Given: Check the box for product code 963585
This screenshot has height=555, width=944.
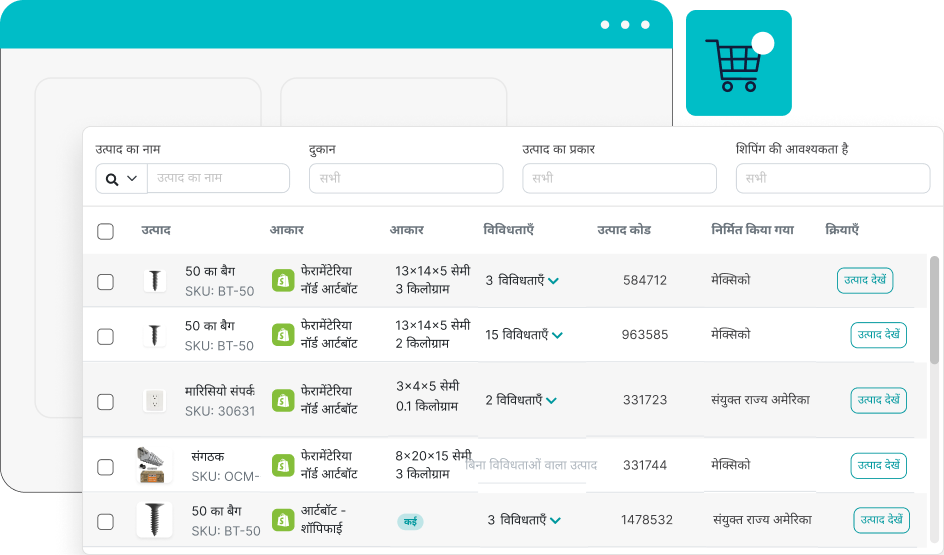Looking at the screenshot, I should [105, 337].
